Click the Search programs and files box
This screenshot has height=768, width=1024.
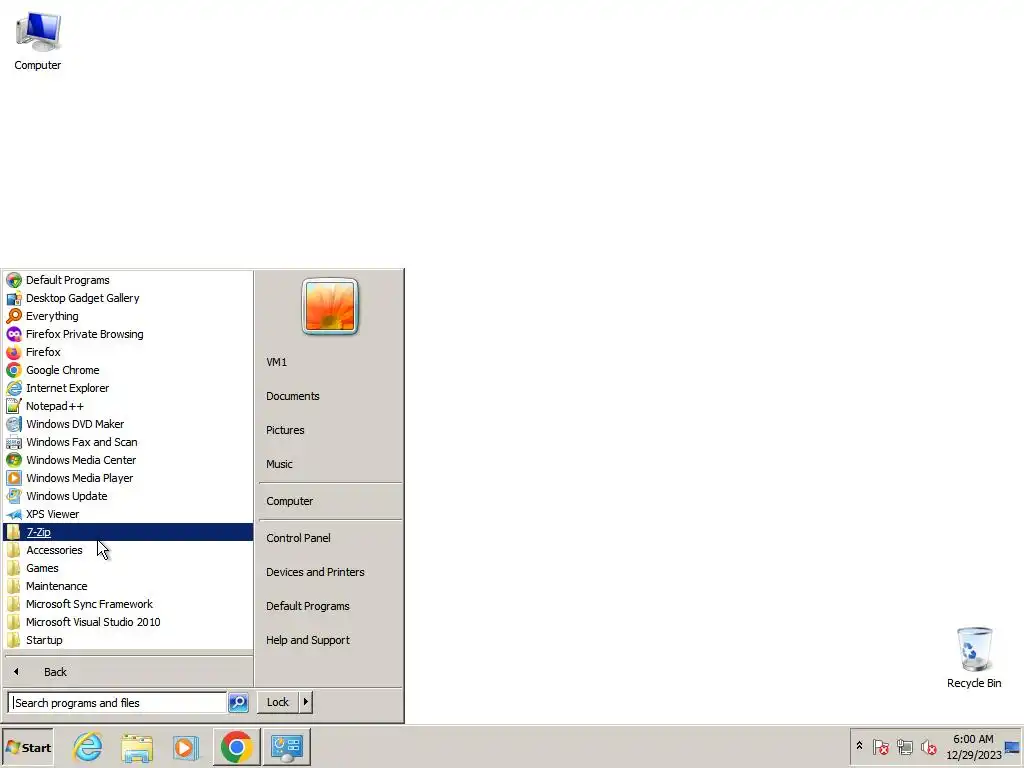118,703
